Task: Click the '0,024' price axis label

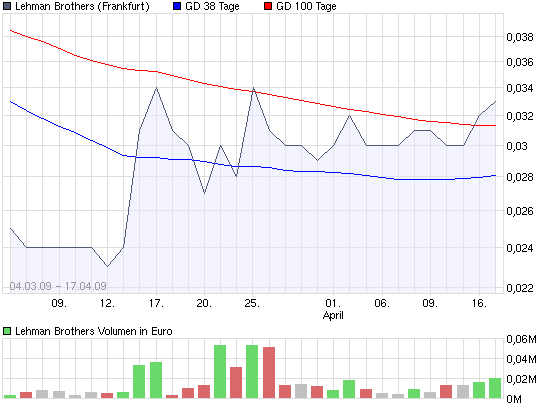Action: pyautogui.click(x=520, y=248)
